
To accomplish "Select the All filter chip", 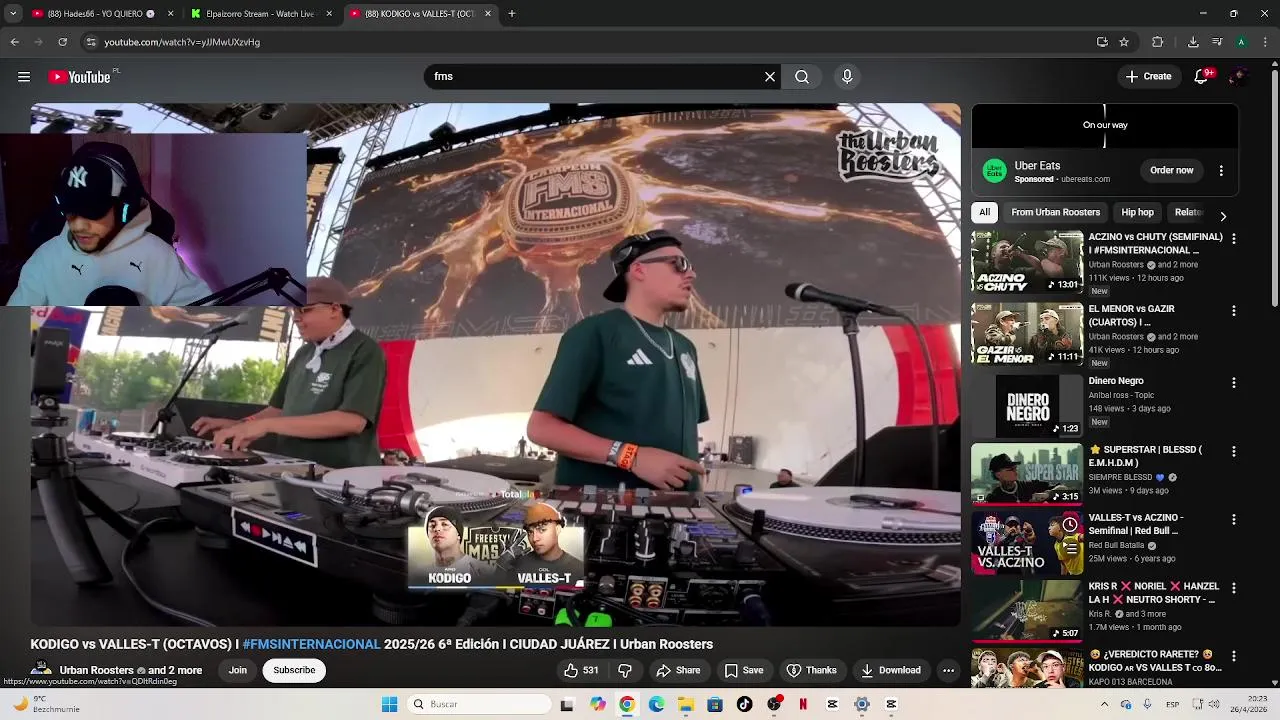I will (x=984, y=212).
